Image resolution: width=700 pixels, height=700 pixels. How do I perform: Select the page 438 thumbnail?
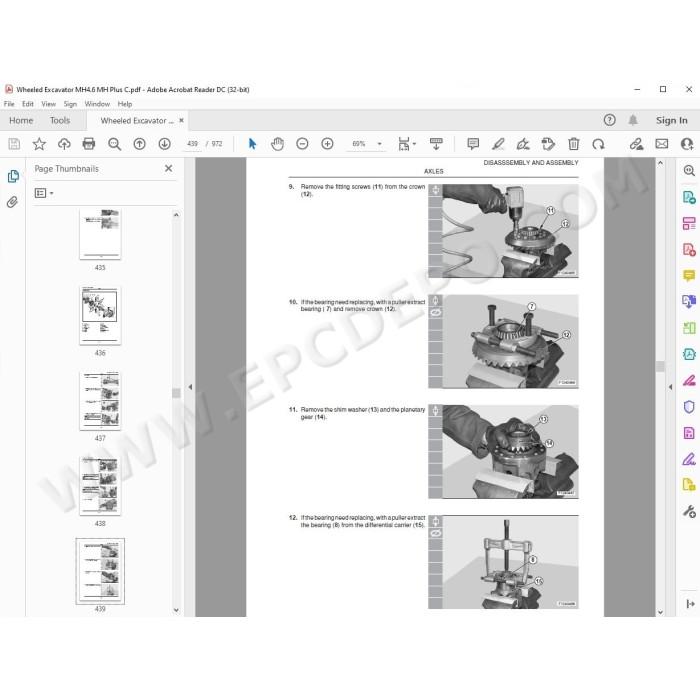[100, 486]
